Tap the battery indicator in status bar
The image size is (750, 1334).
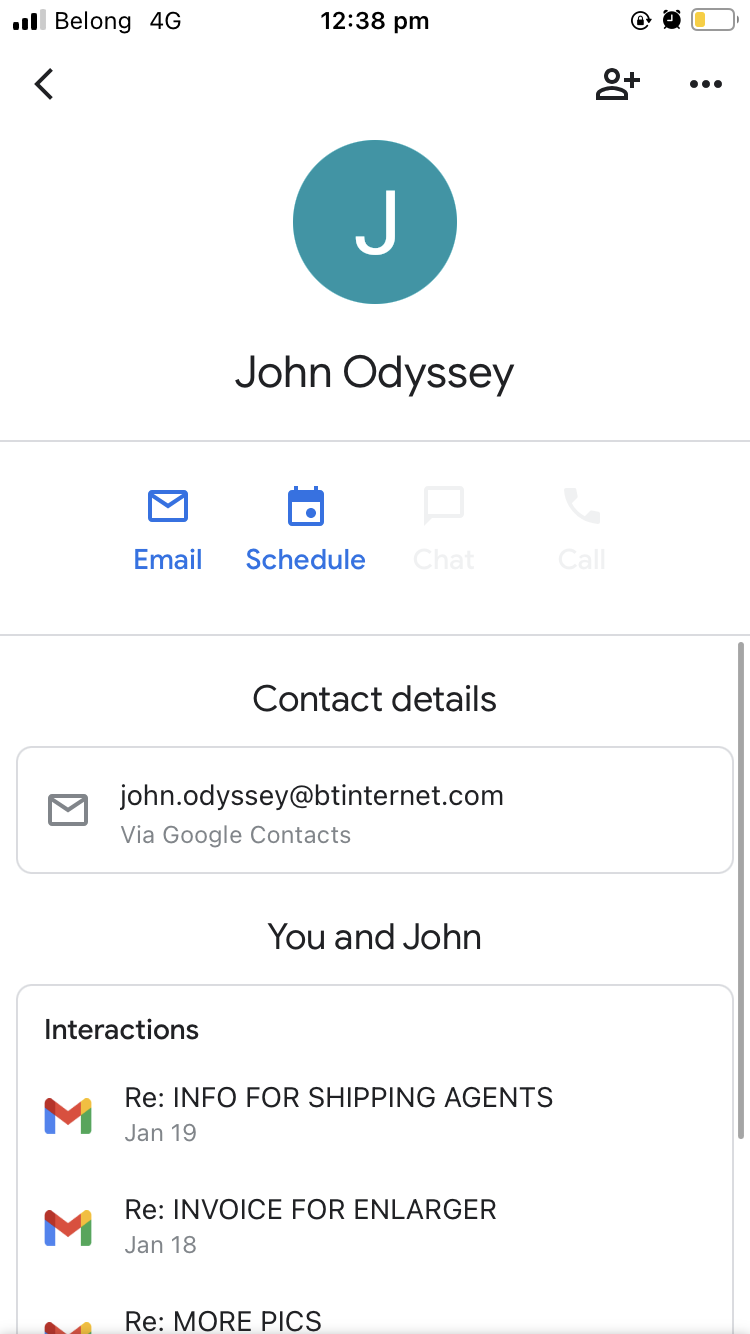coord(713,20)
